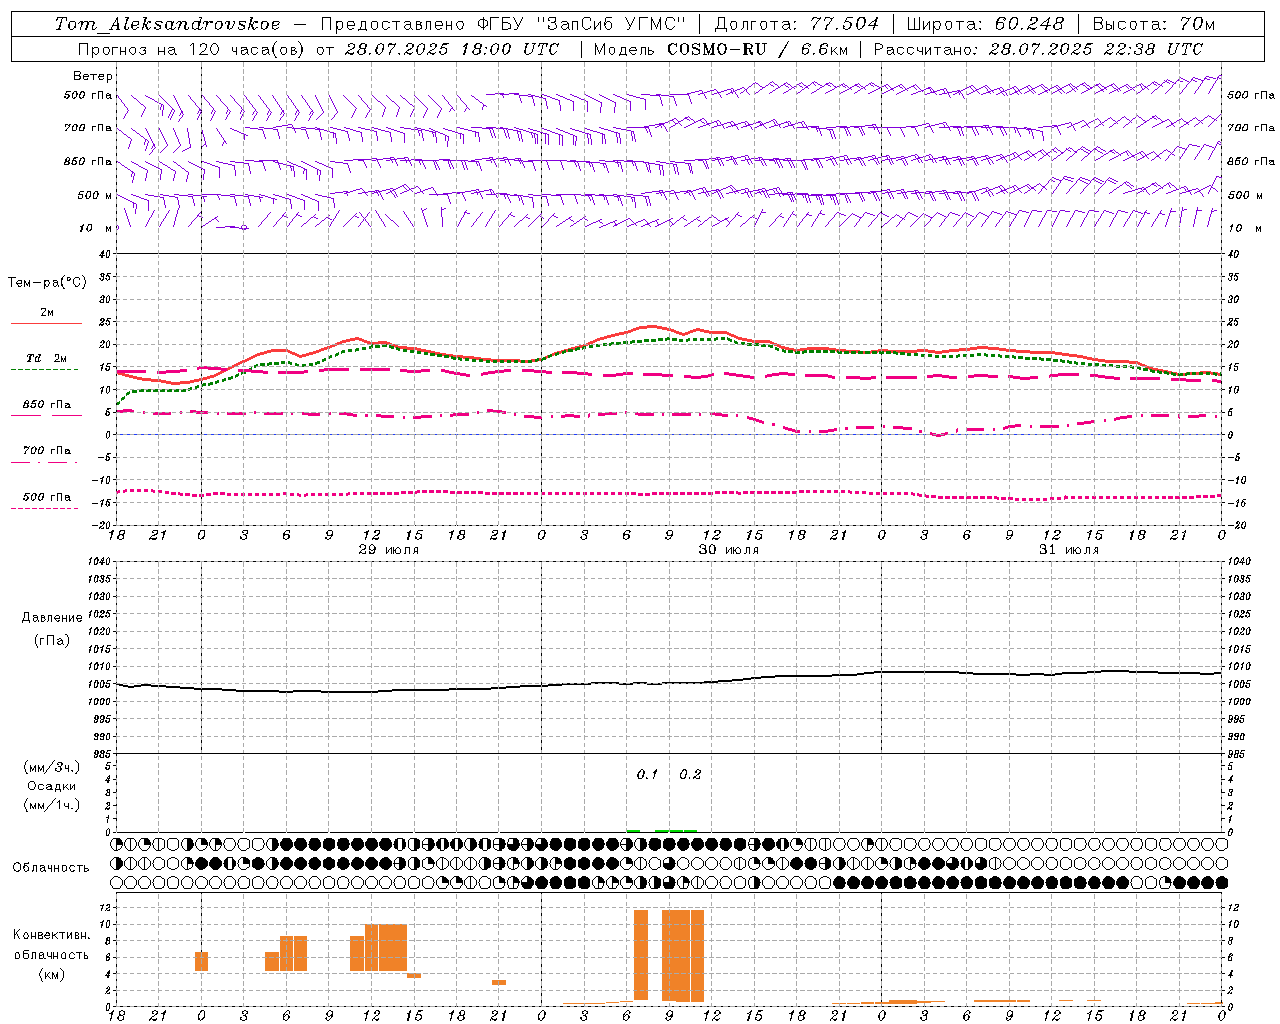Click the elevation label Высота: 70м
The height and width of the screenshot is (1024, 1280).
click(1154, 24)
